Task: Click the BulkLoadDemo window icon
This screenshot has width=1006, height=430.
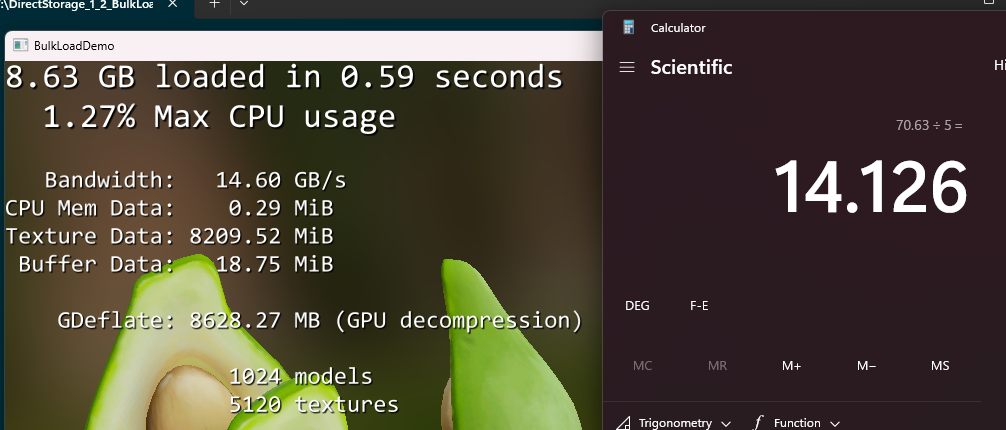Action: point(21,45)
